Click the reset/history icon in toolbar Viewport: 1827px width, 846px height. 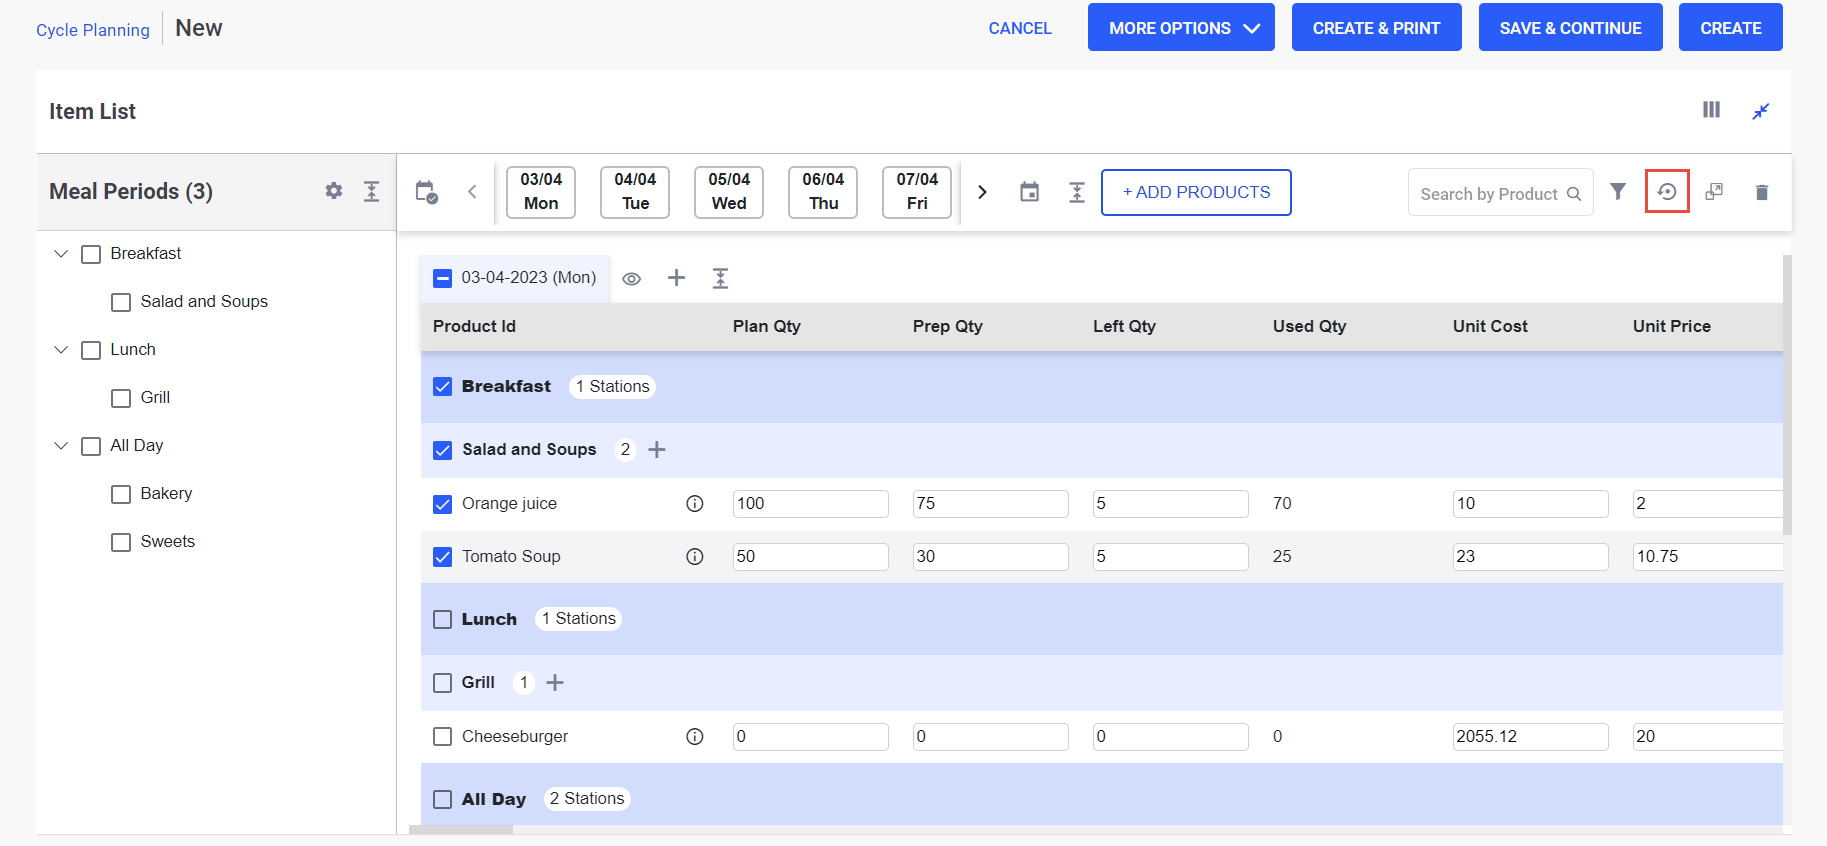[x=1667, y=191]
